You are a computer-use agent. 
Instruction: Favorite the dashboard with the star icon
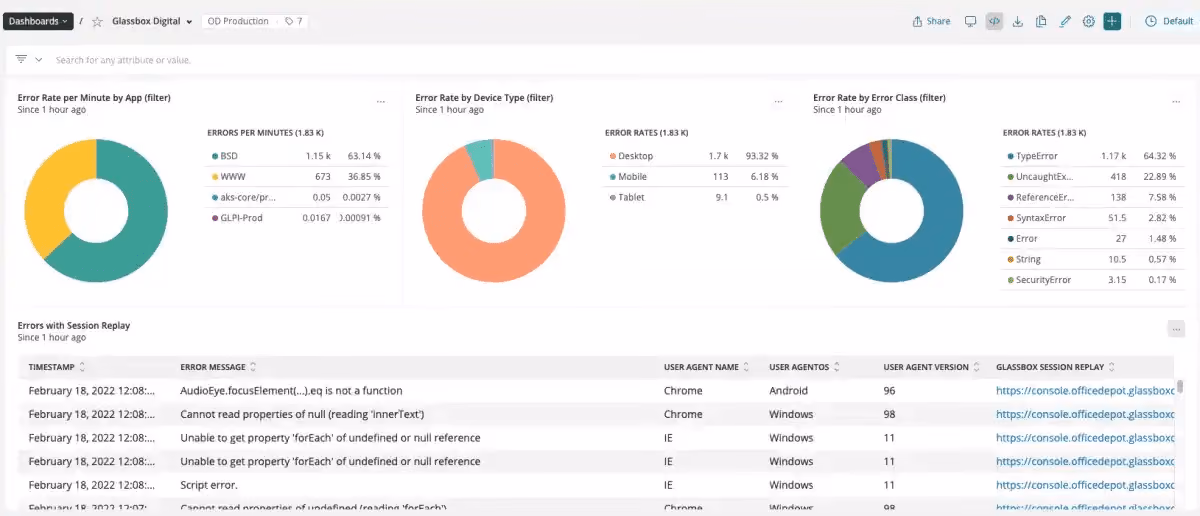coord(97,21)
